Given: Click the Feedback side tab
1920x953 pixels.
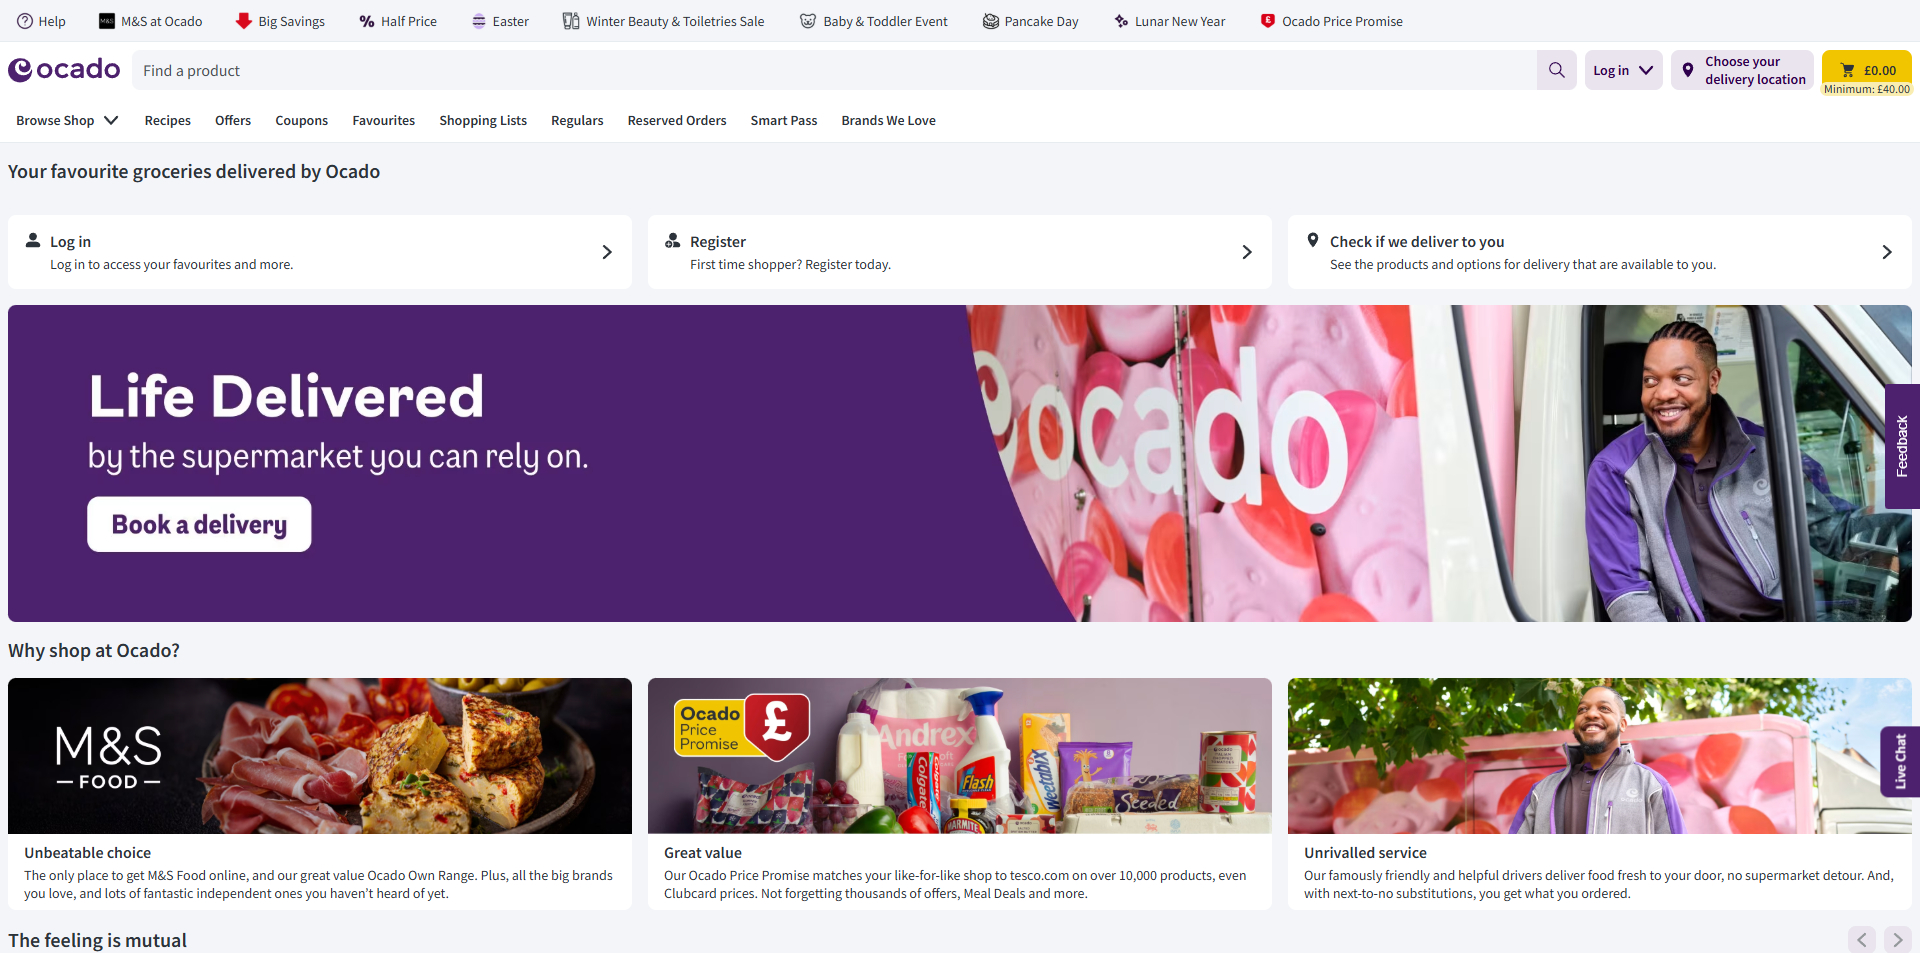Looking at the screenshot, I should pyautogui.click(x=1902, y=446).
